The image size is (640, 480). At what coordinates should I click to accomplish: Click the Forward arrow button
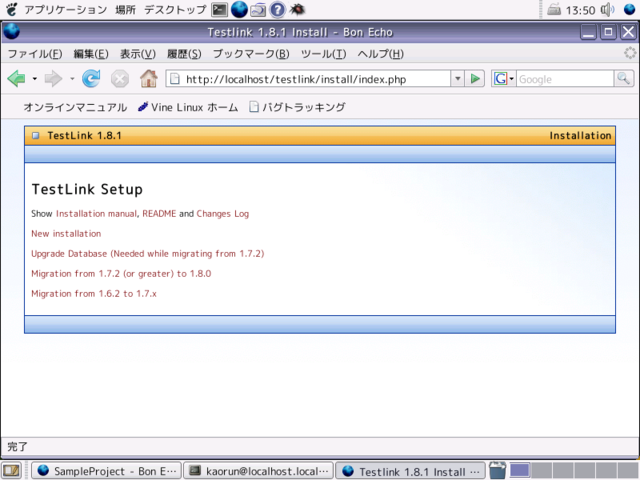coord(53,78)
